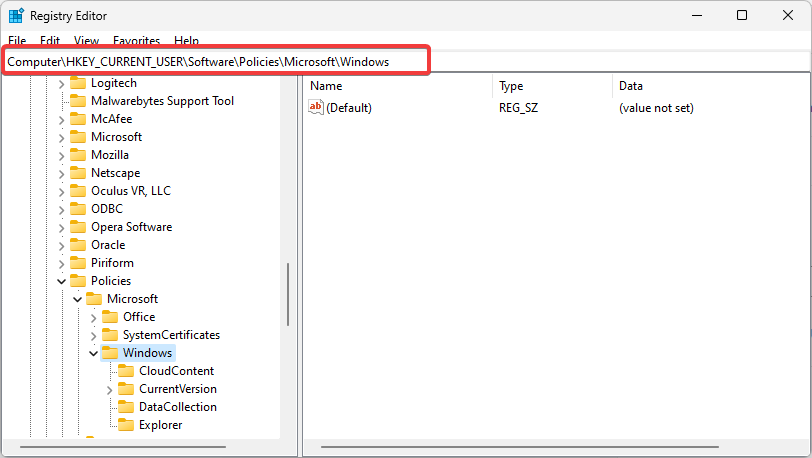812x458 pixels.
Task: Maximize the Registry Editor window
Action: pyautogui.click(x=742, y=15)
